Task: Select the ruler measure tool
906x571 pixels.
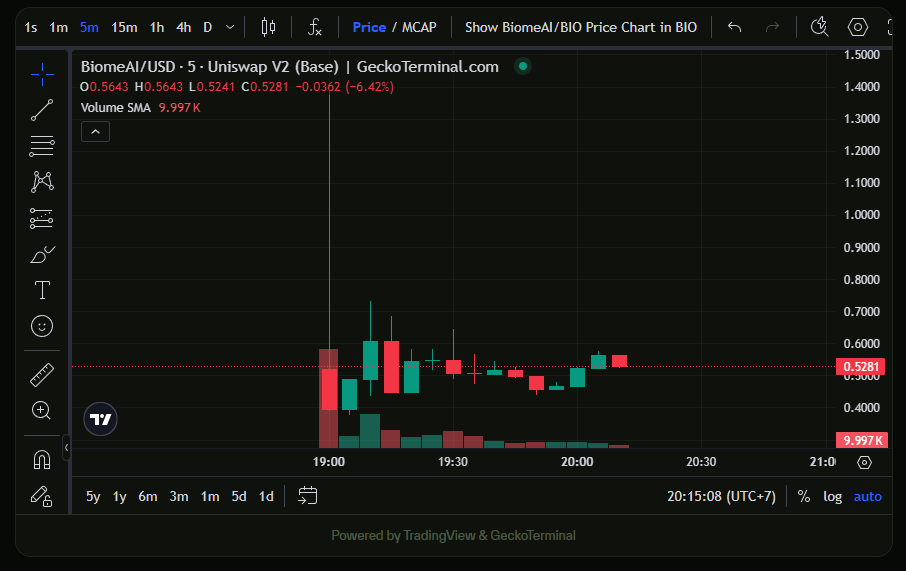Action: coord(42,375)
